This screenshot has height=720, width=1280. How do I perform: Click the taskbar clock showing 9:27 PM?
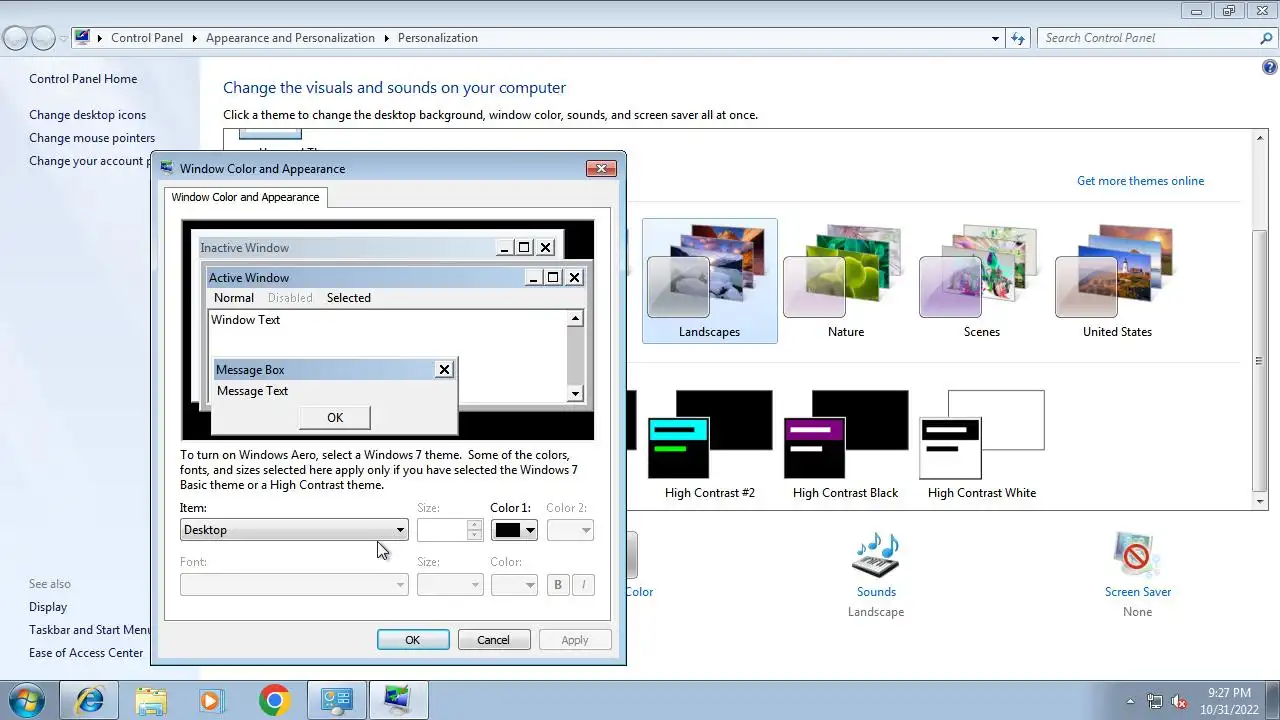point(1229,700)
